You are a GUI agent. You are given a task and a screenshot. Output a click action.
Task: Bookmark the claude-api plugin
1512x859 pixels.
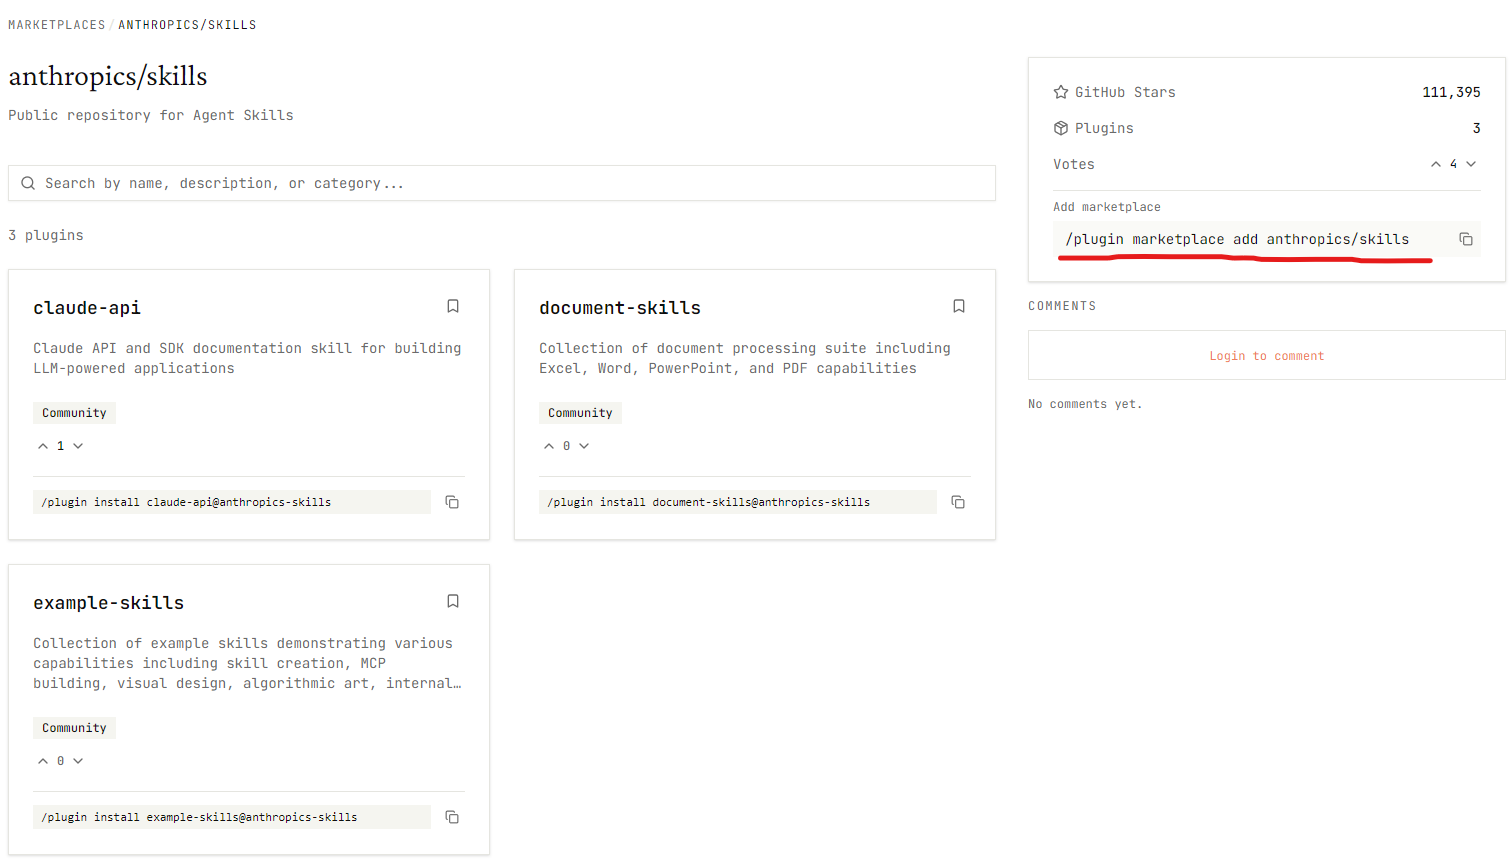453,306
